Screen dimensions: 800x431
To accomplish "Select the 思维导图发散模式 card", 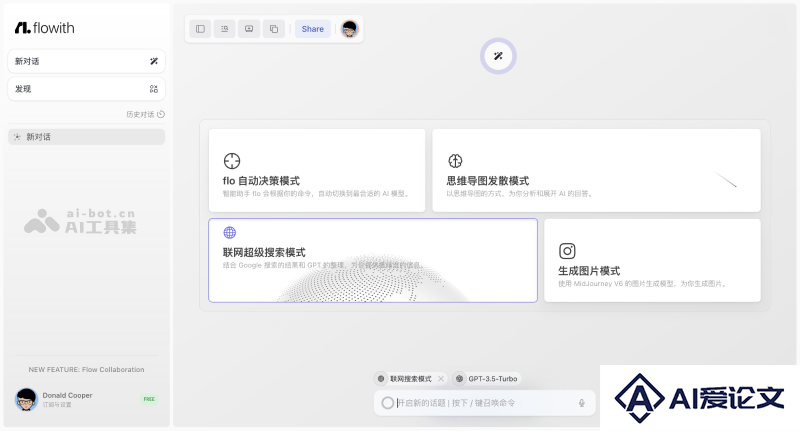I will (596, 170).
